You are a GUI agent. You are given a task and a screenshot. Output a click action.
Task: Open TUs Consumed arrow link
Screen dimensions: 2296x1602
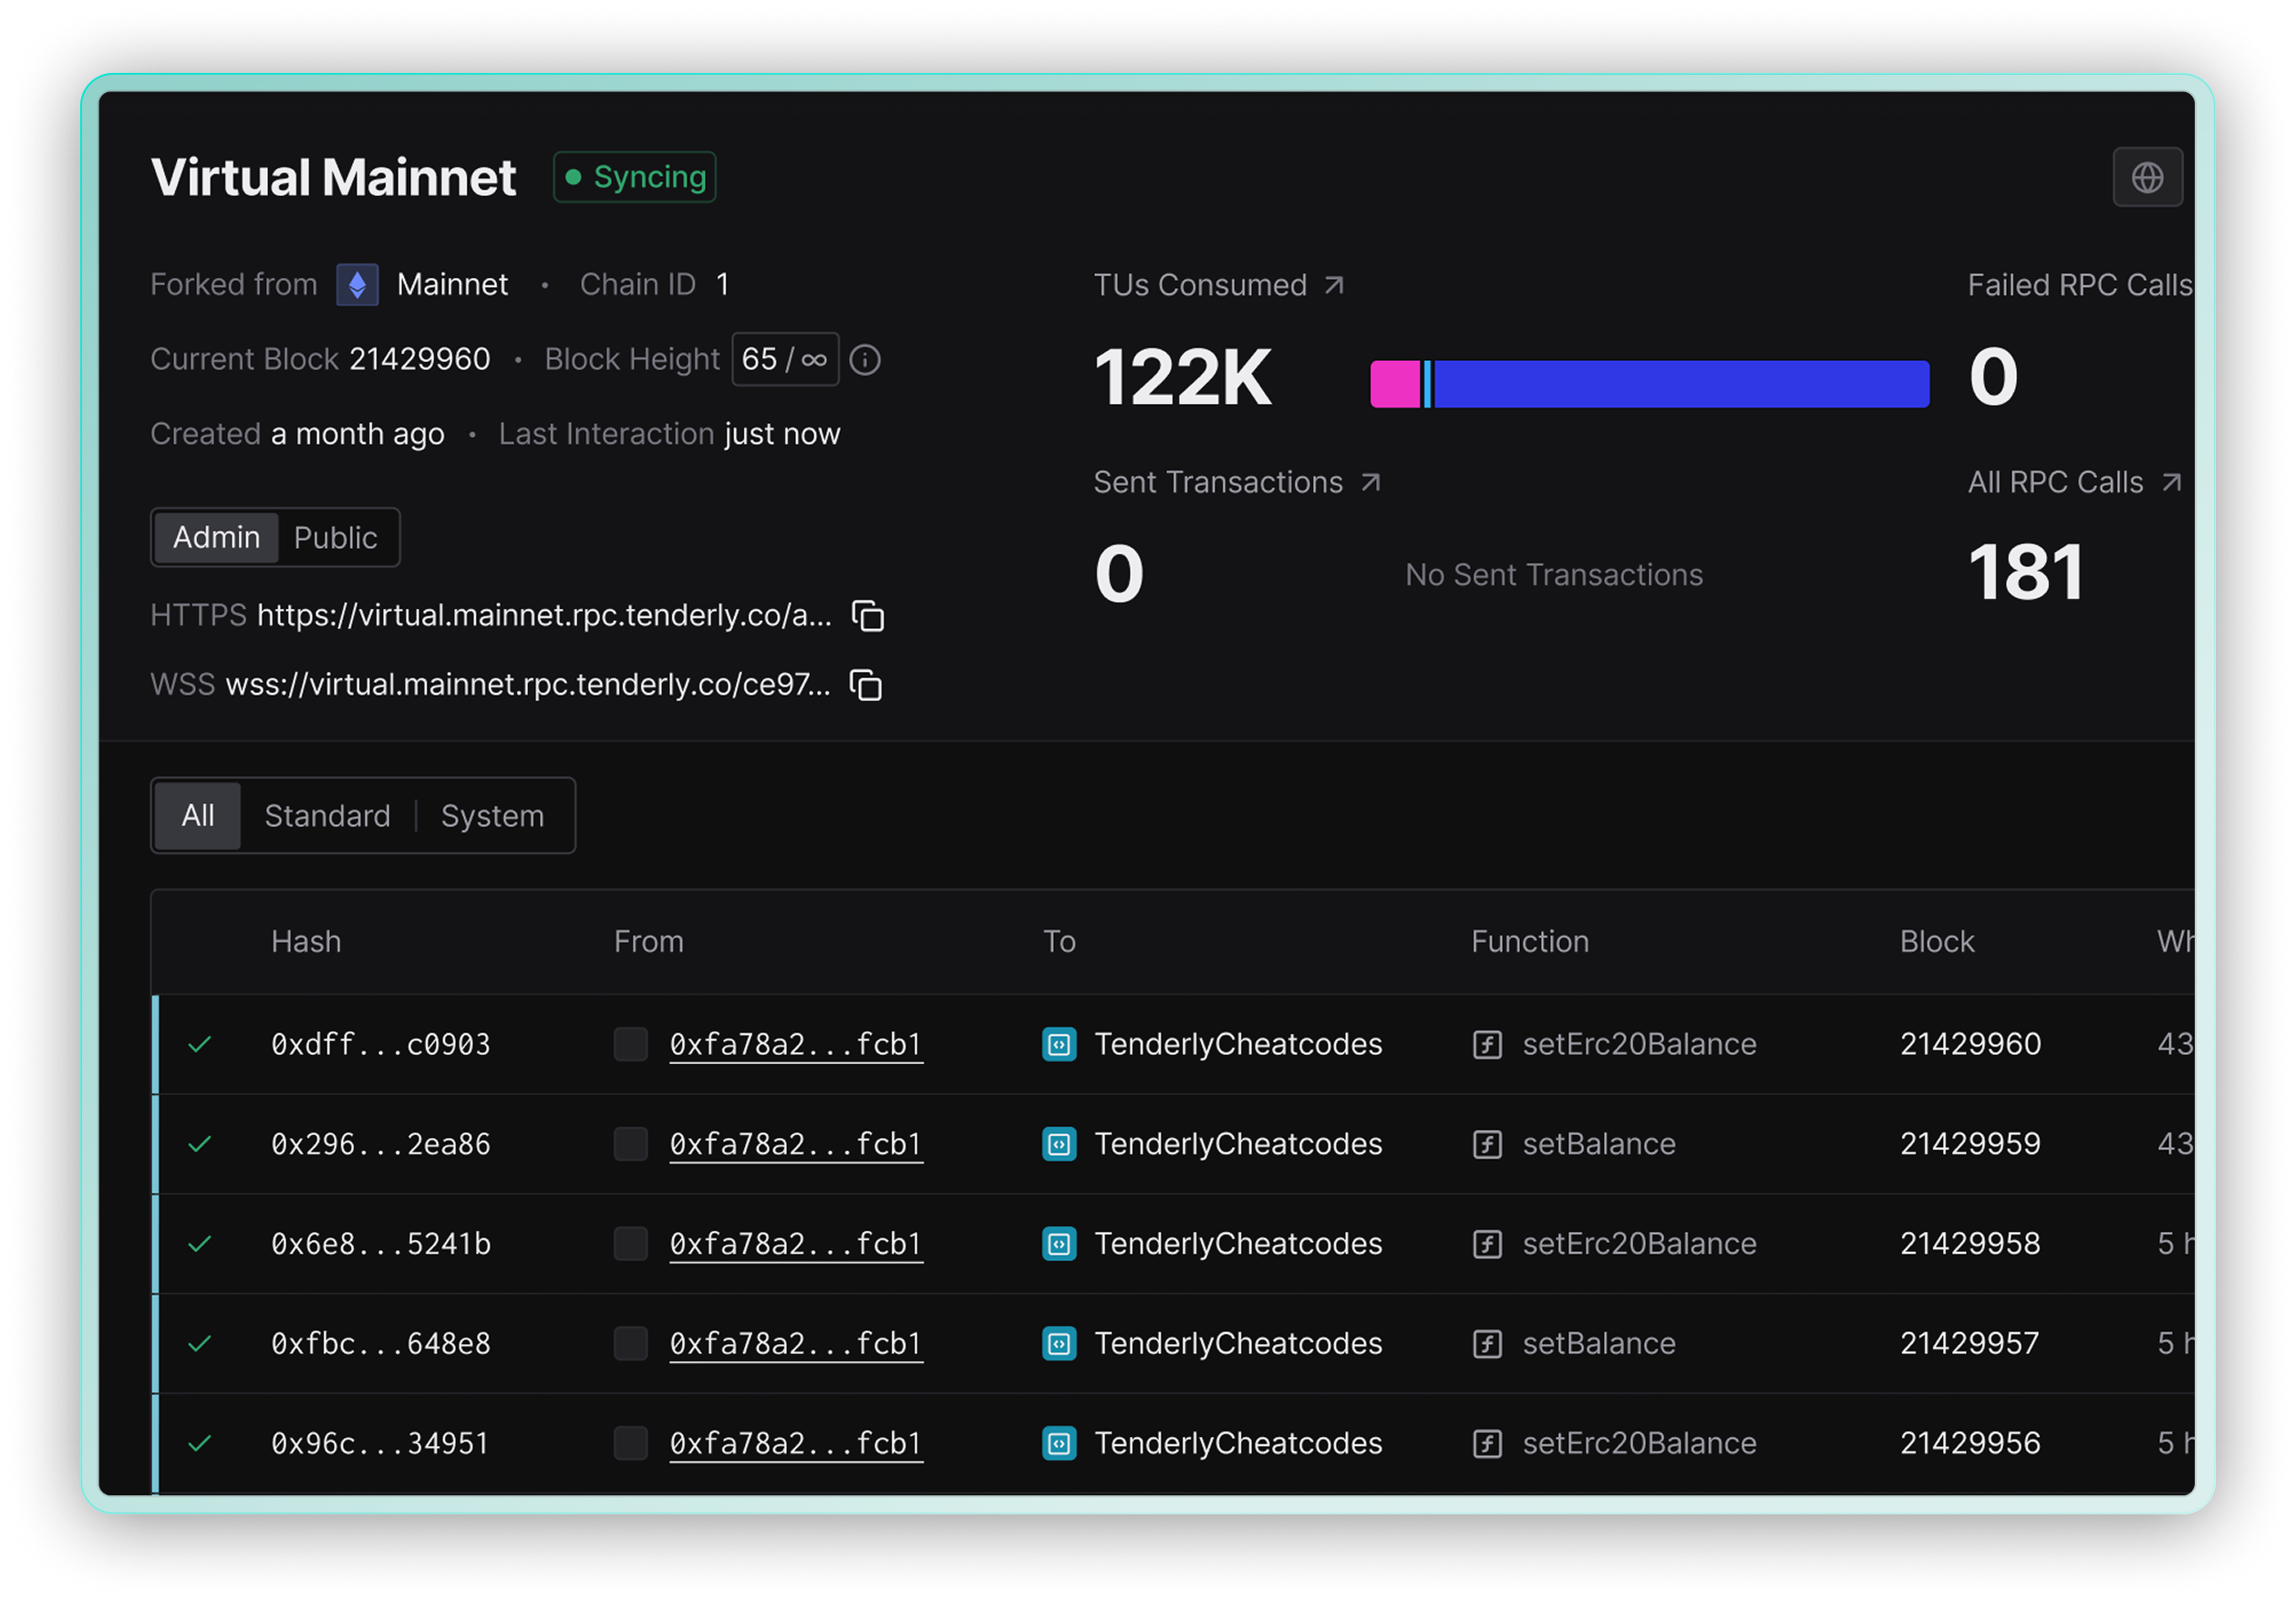click(x=1333, y=286)
